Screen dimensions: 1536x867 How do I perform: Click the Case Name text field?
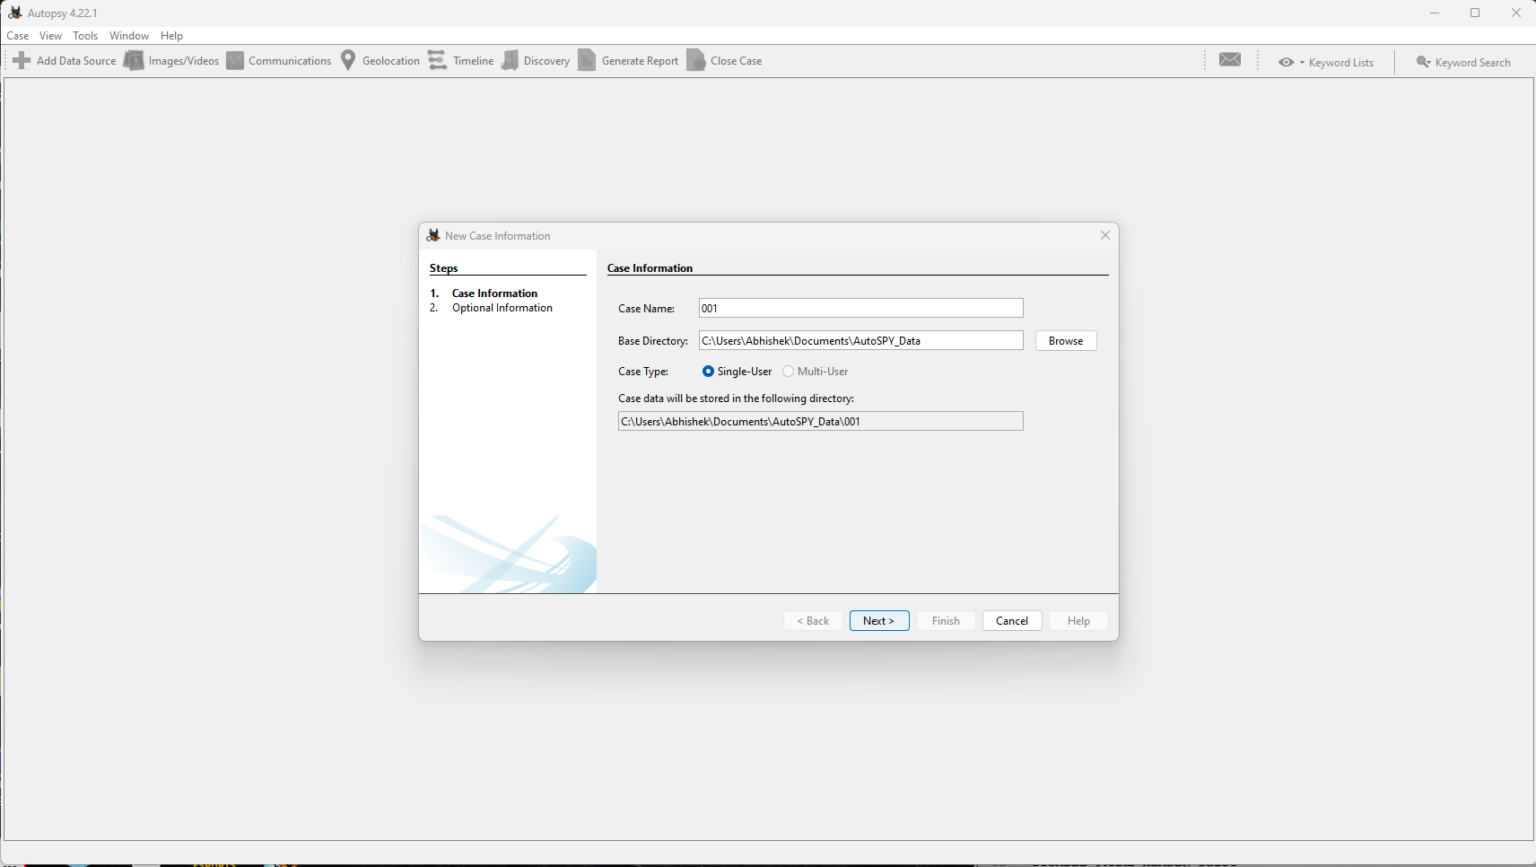click(x=861, y=308)
